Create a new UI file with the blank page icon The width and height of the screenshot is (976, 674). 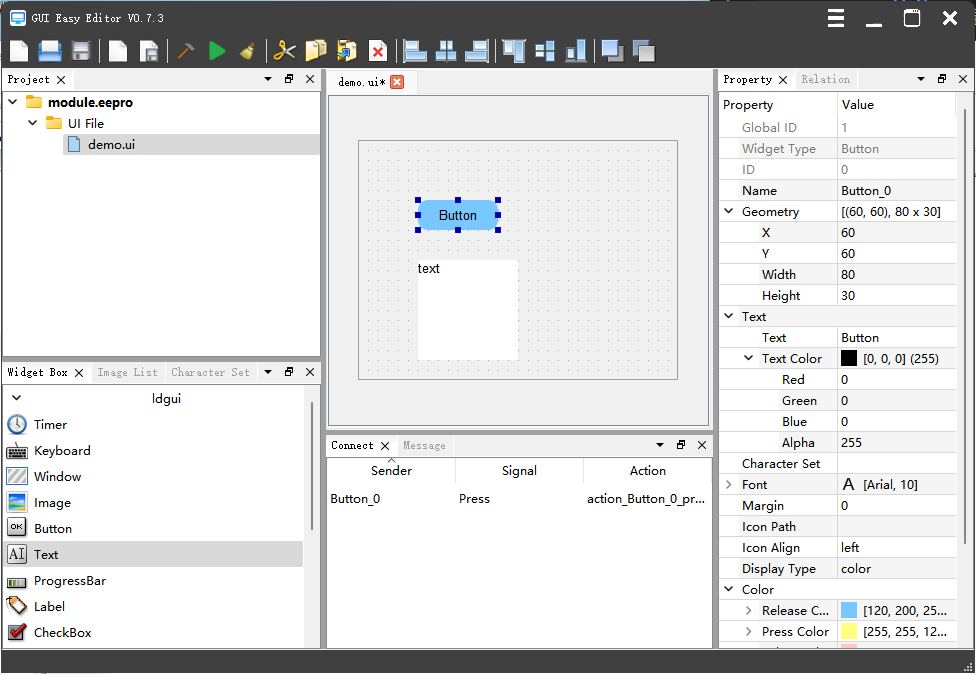118,51
